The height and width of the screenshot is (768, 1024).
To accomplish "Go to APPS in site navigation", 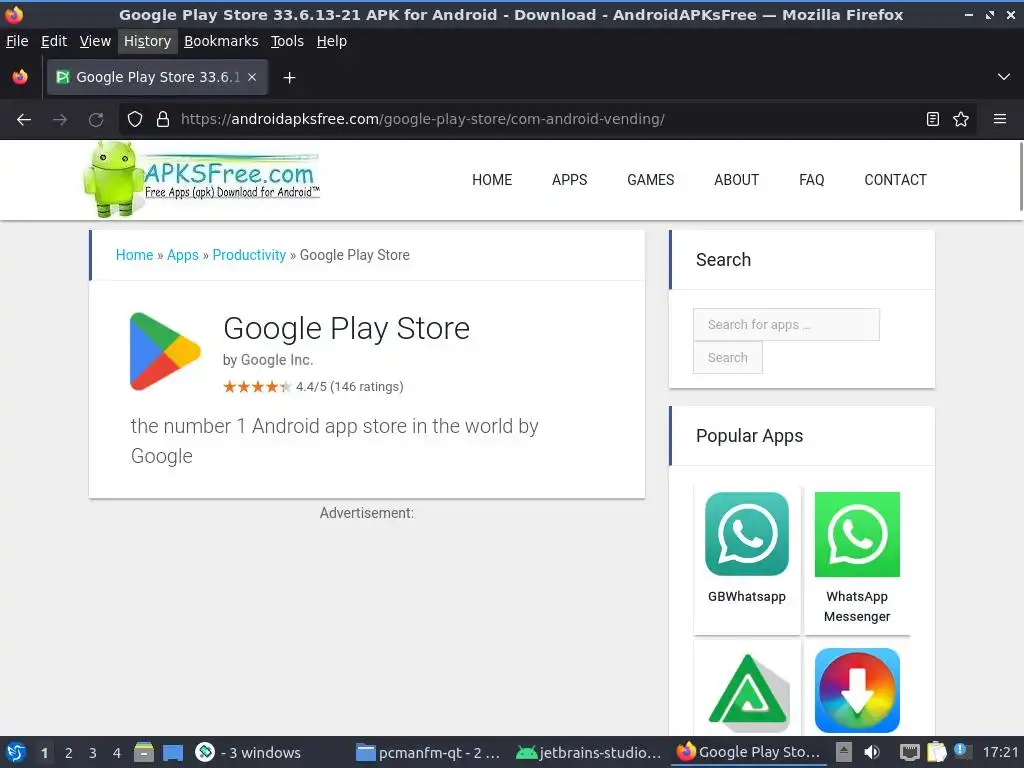I will (569, 180).
